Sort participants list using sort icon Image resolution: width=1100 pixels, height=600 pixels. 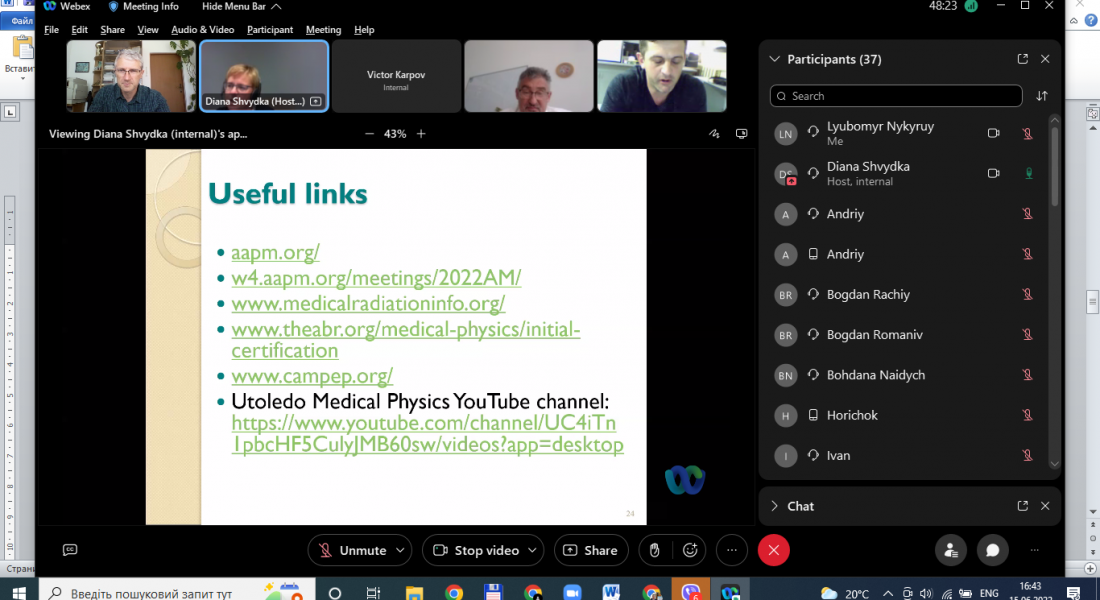pos(1042,96)
